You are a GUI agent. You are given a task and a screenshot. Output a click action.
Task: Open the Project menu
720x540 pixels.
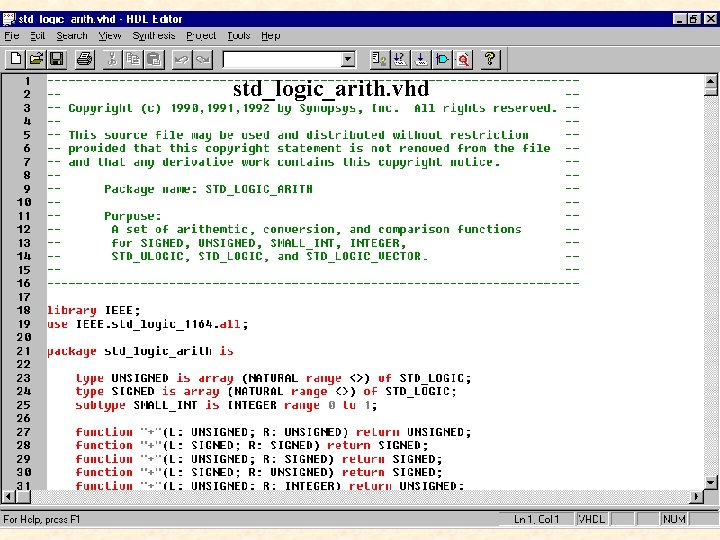tap(201, 36)
